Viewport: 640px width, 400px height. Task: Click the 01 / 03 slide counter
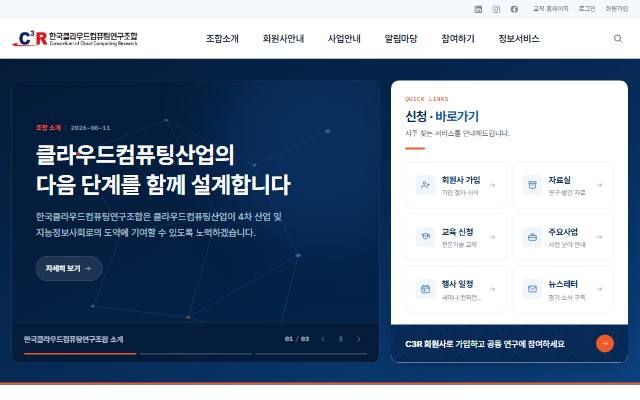pyautogui.click(x=297, y=339)
